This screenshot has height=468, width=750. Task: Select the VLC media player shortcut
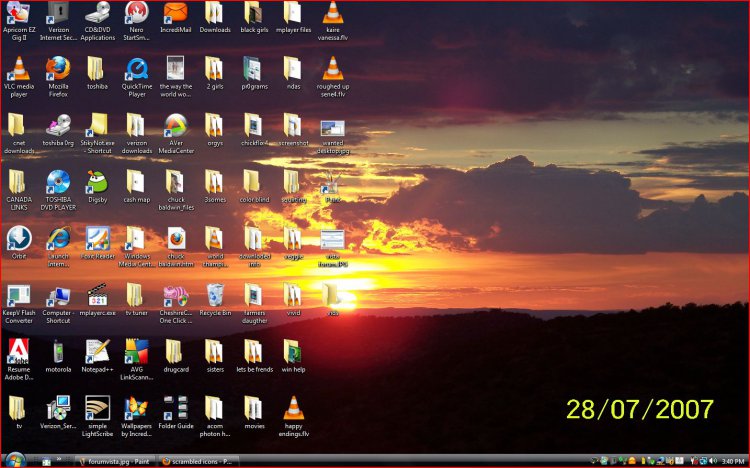[19, 78]
